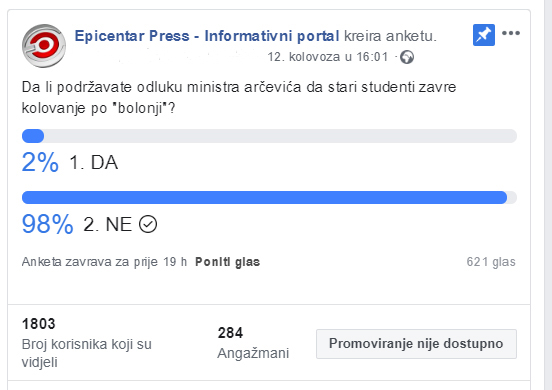Click the checkmark icon next to NE
Image resolution: width=552 pixels, height=390 pixels.
click(x=148, y=224)
